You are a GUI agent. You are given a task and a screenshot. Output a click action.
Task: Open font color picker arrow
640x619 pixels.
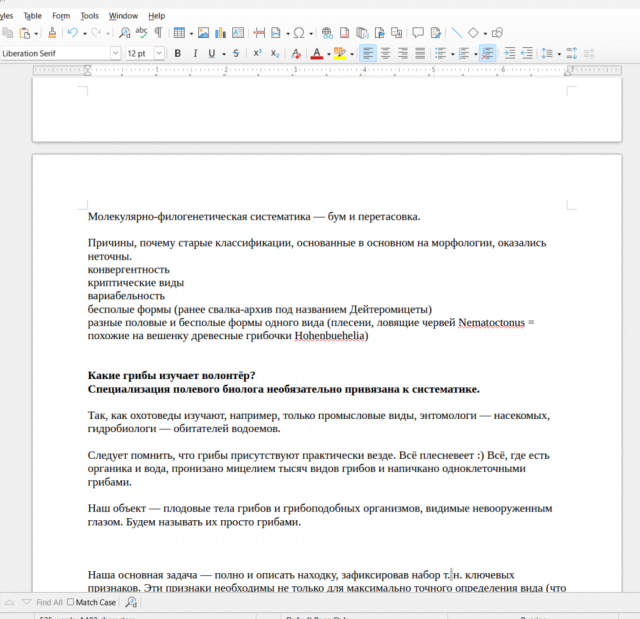coord(329,54)
